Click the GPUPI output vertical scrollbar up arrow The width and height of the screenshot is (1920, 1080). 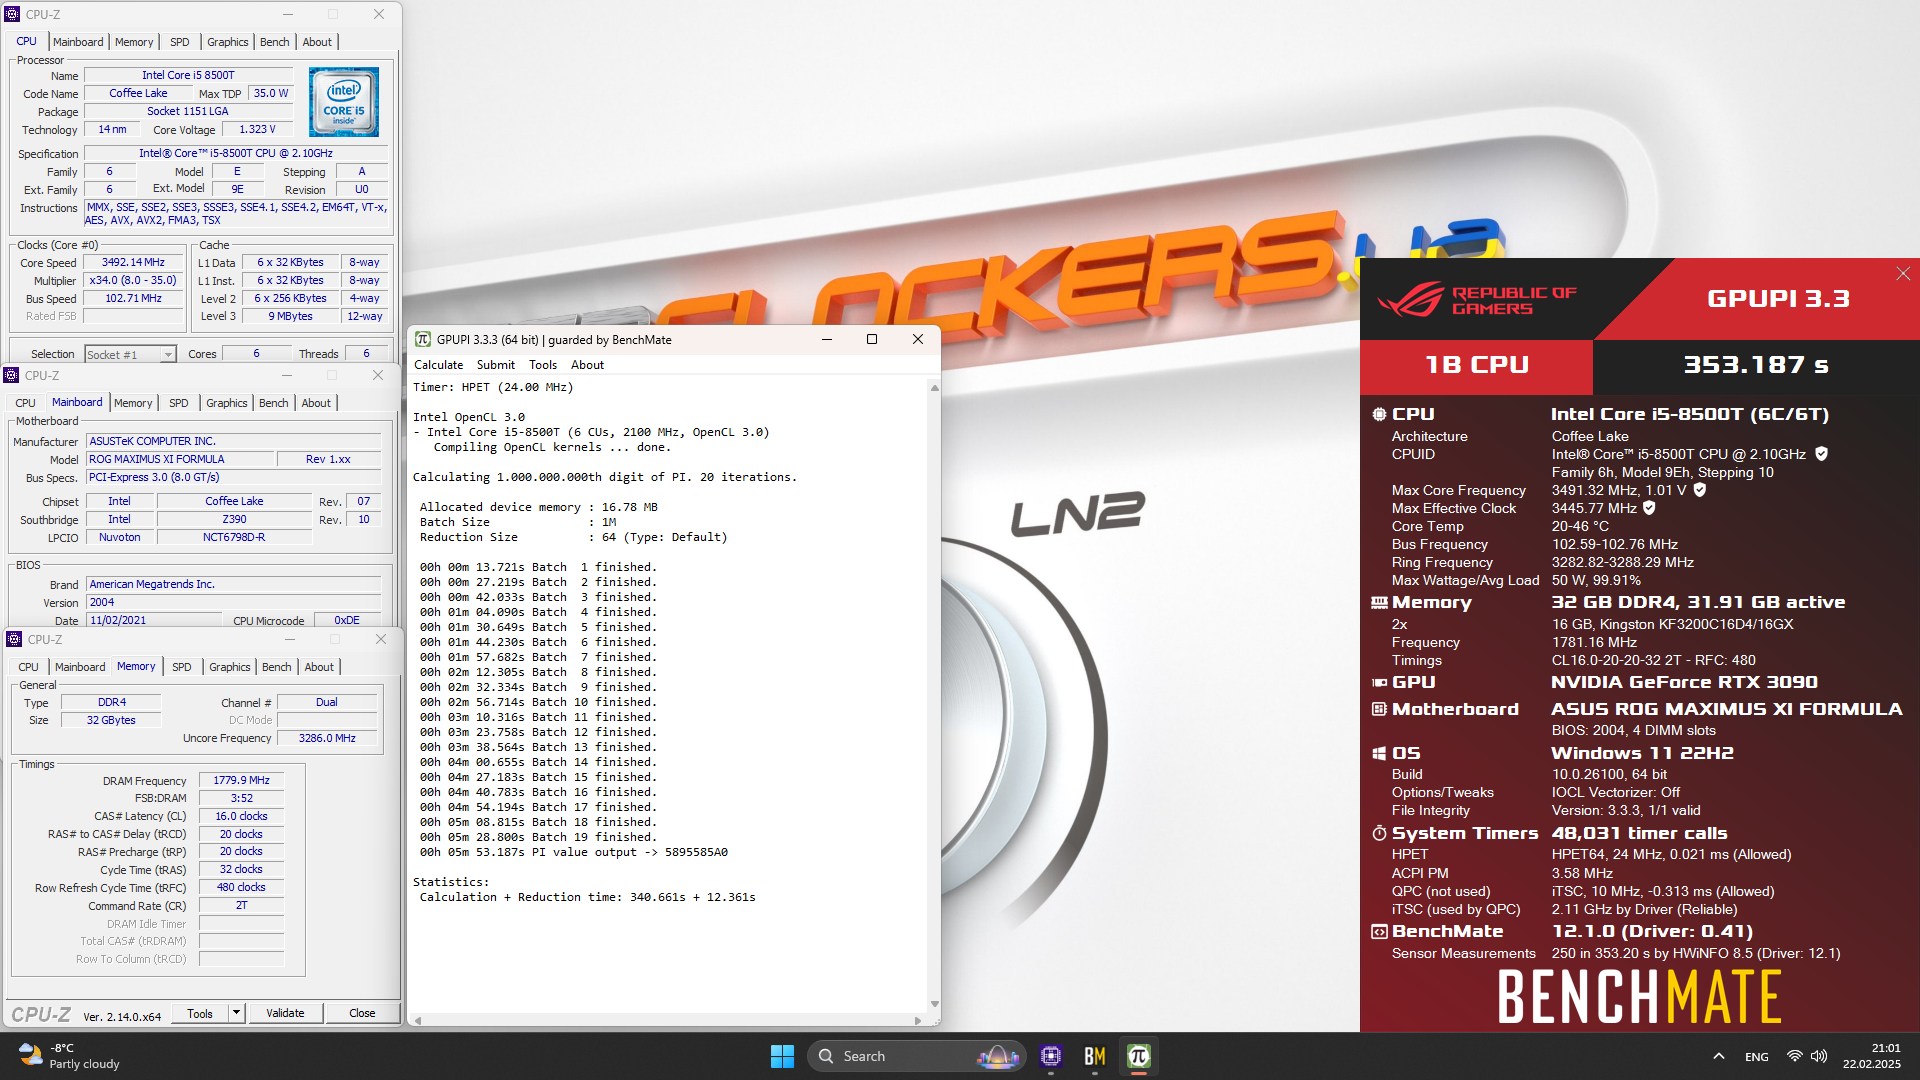tap(935, 387)
